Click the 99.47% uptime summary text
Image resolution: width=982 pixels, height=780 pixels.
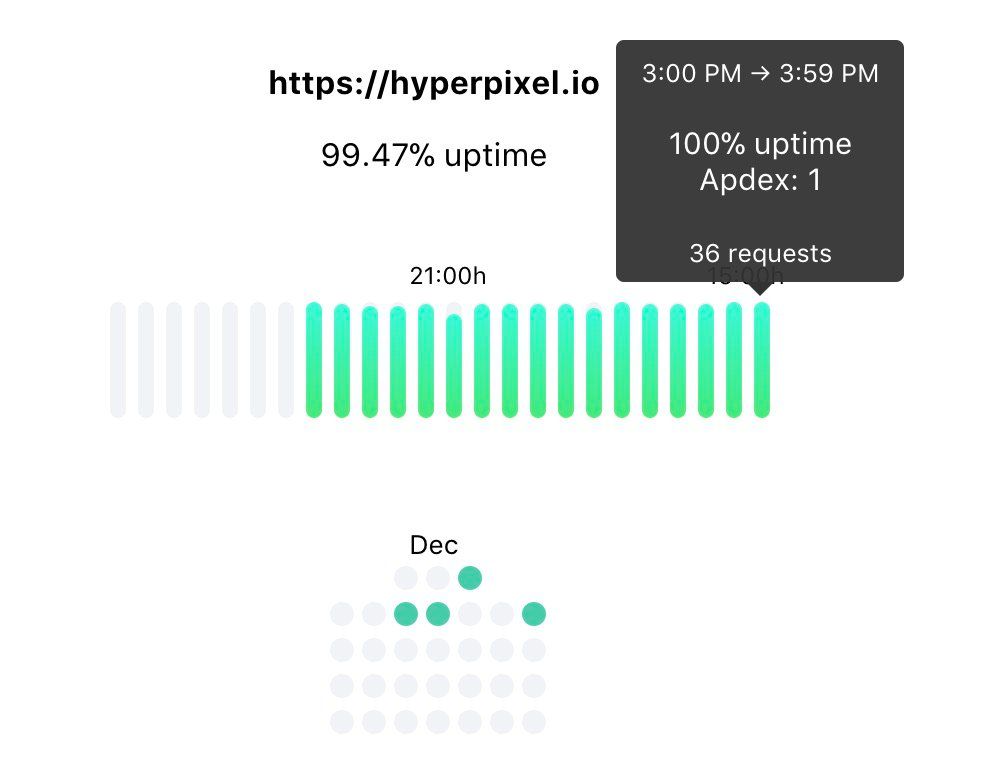[x=434, y=155]
